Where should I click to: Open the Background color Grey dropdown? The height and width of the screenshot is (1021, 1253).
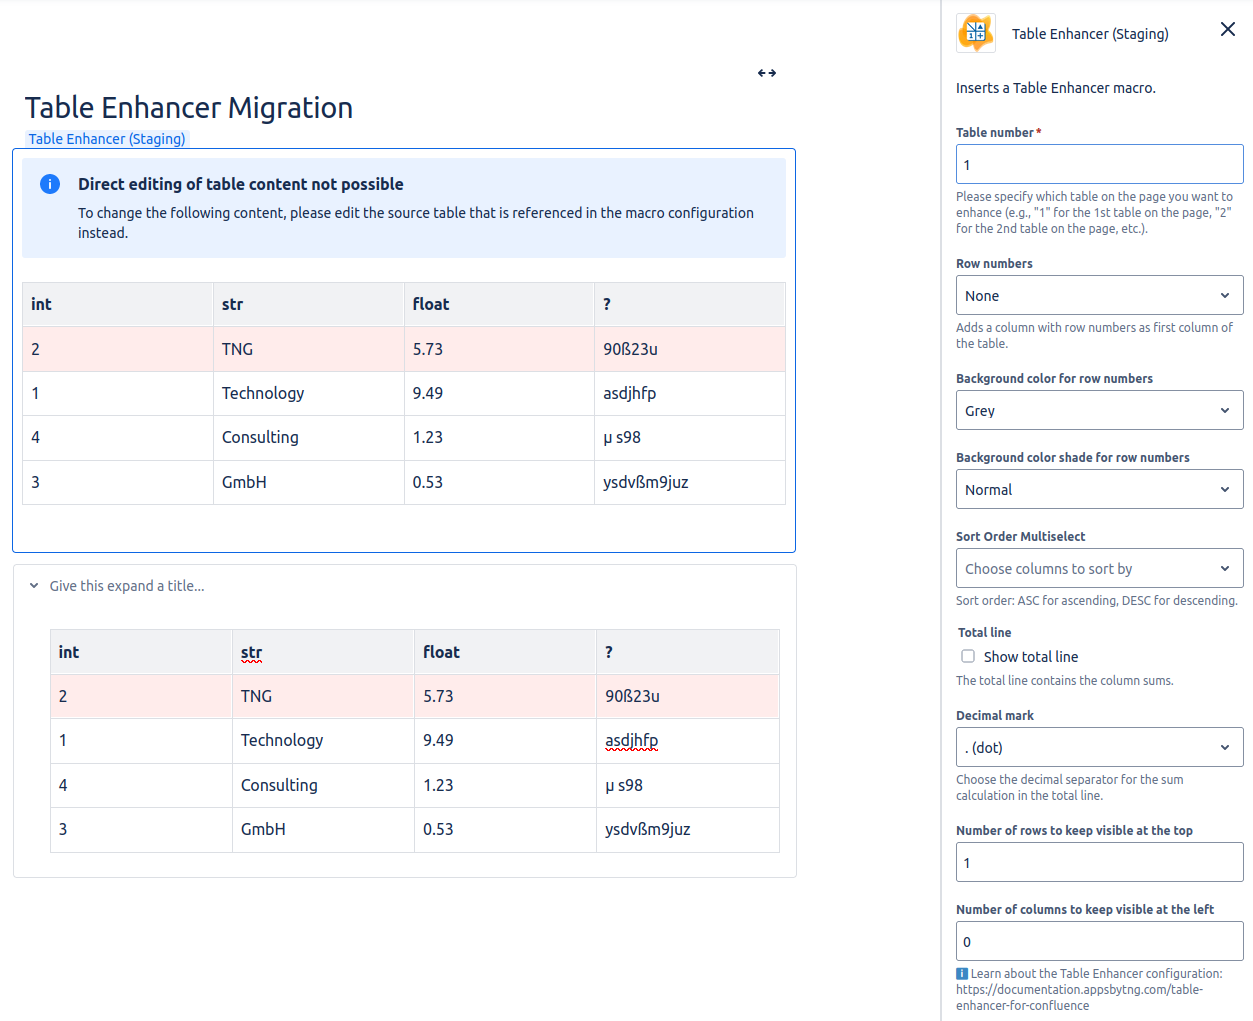pos(1098,411)
